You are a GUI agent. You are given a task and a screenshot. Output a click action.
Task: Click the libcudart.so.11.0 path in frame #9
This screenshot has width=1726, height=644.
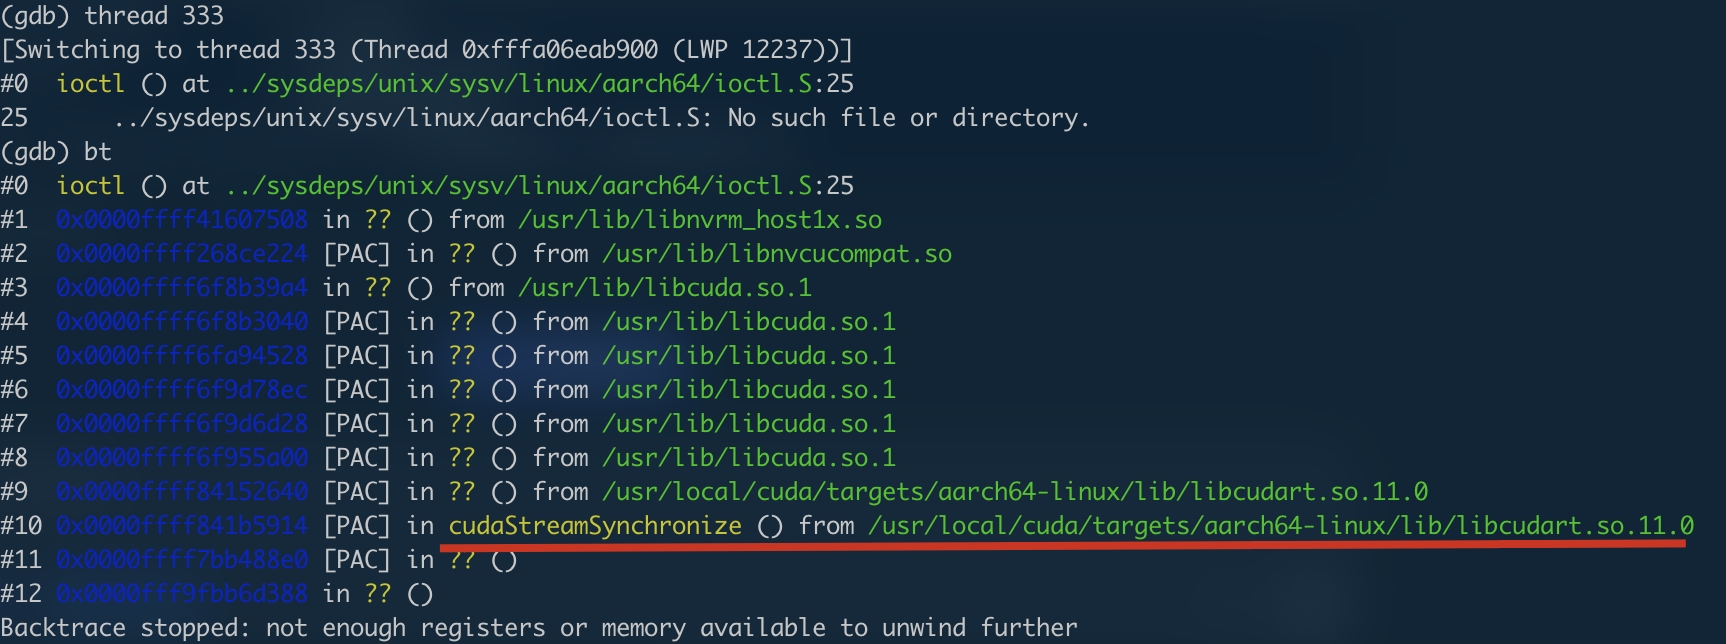[1014, 492]
